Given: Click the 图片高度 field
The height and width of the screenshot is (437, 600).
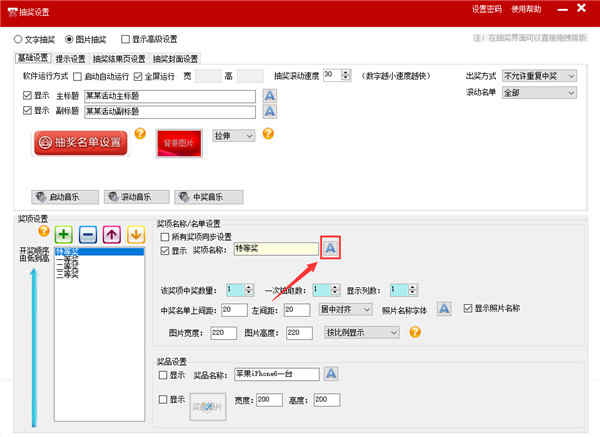Looking at the screenshot, I should point(300,333).
